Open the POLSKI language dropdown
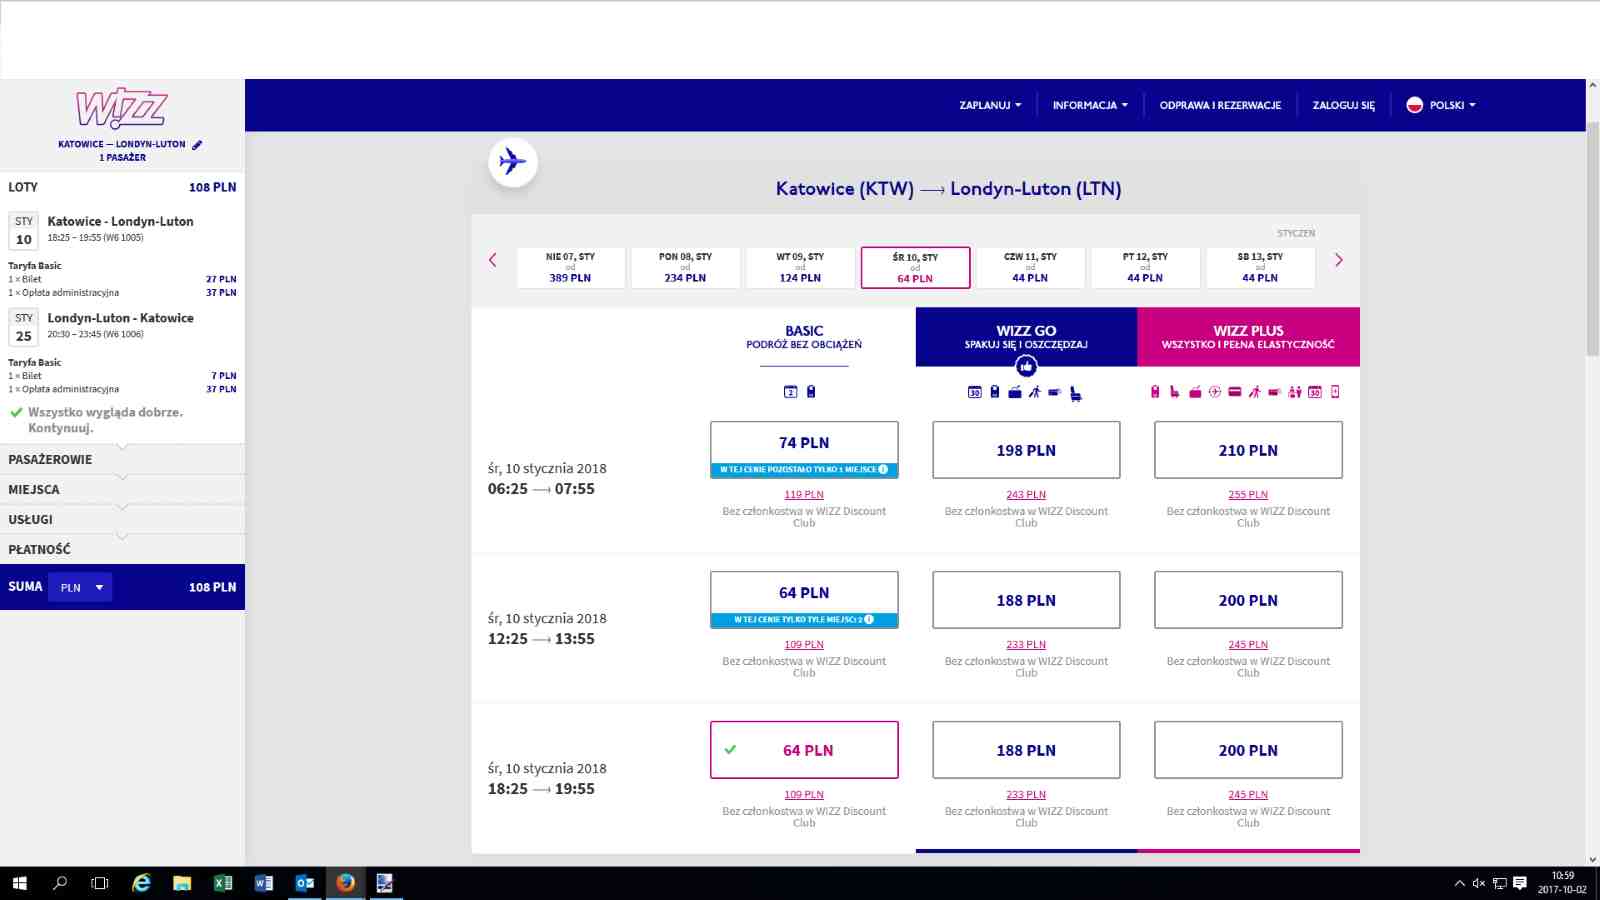This screenshot has height=900, width=1600. point(1441,105)
